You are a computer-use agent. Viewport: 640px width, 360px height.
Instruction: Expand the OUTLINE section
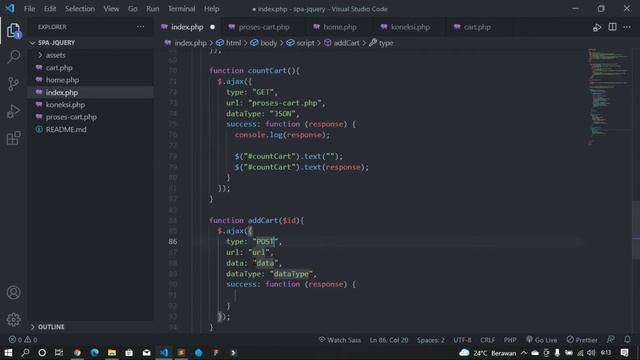(51, 327)
